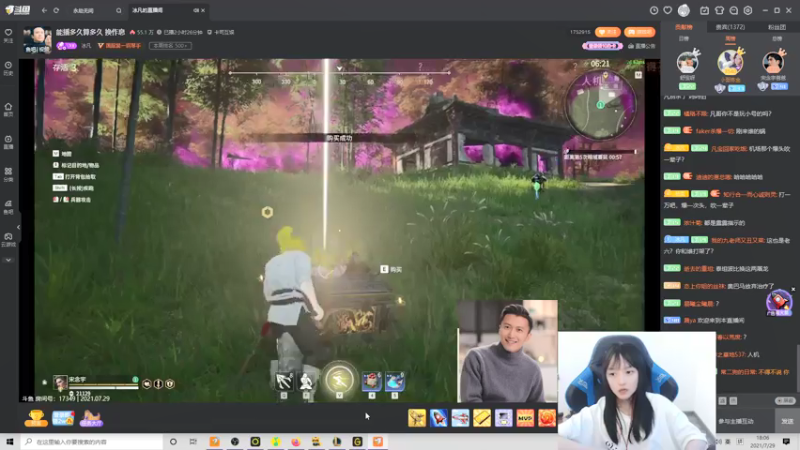Expand more sidebar items with the down chevron

pyautogui.click(x=8, y=260)
